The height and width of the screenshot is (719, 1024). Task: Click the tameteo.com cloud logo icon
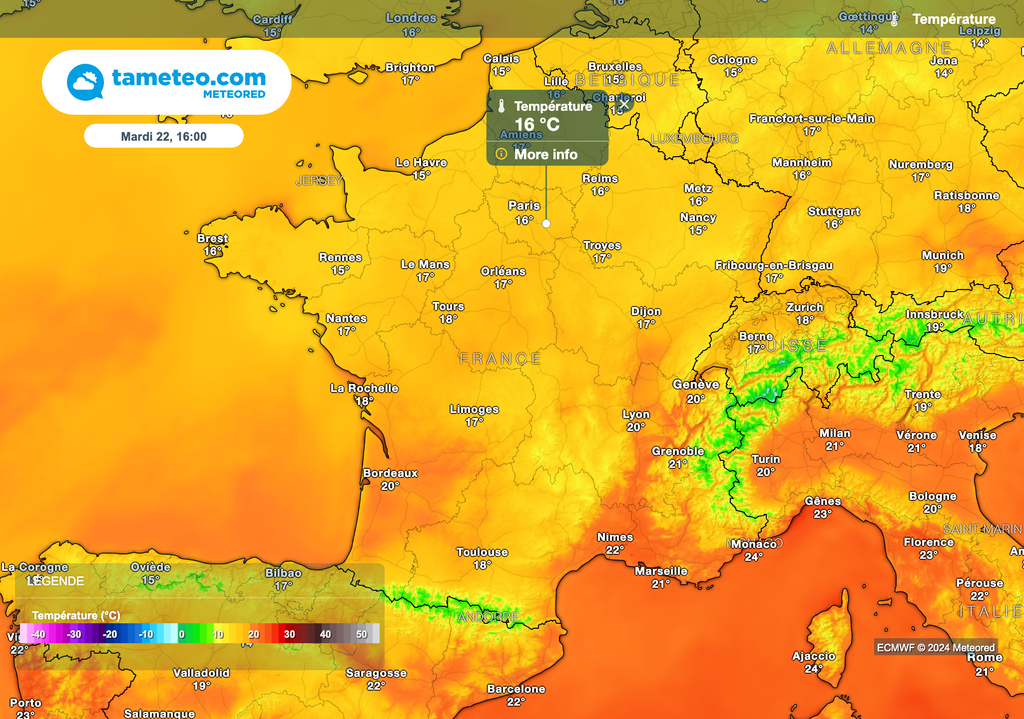(85, 82)
